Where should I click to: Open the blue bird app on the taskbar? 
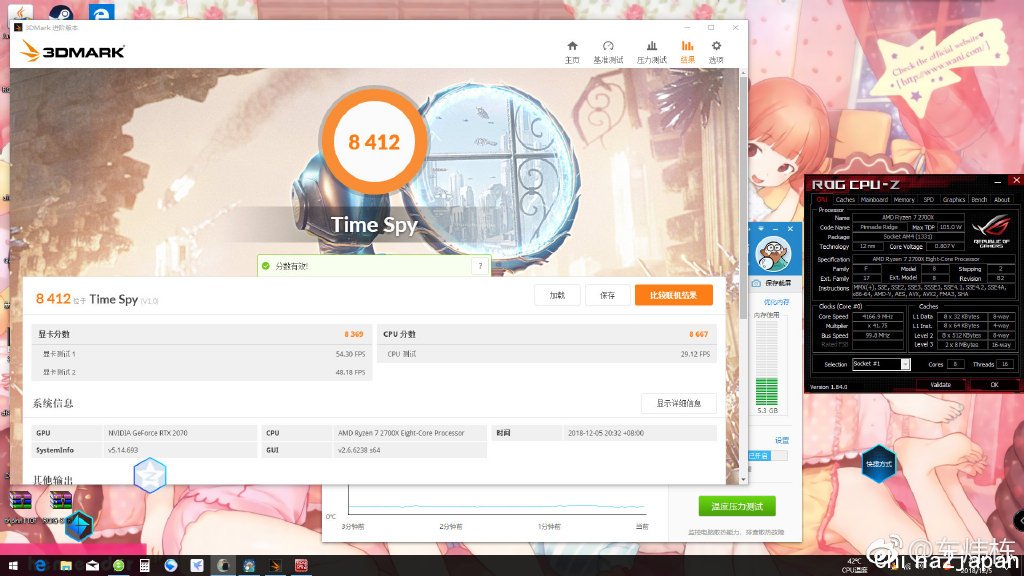tap(197, 566)
